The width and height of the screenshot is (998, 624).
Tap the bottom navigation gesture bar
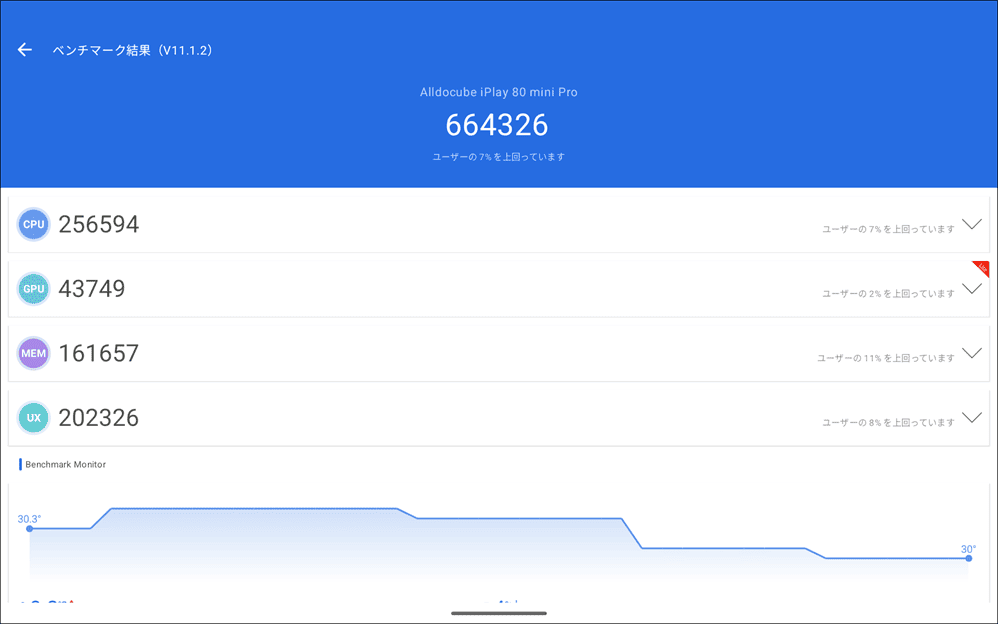tap(499, 613)
